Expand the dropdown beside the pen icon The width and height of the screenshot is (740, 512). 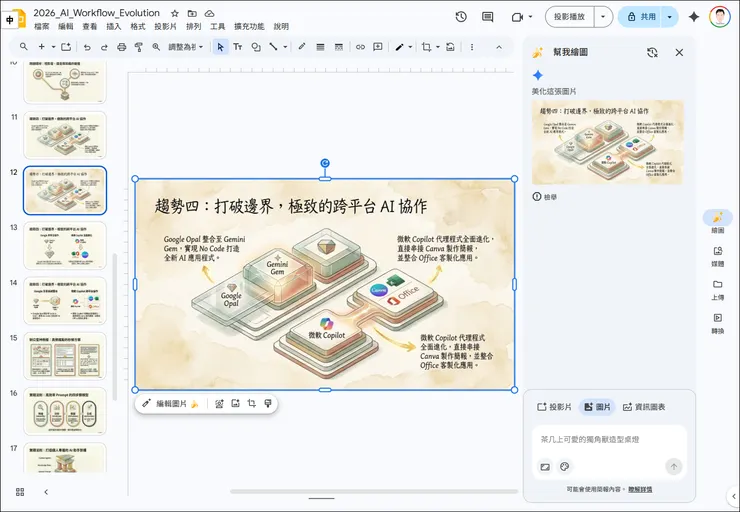click(410, 47)
